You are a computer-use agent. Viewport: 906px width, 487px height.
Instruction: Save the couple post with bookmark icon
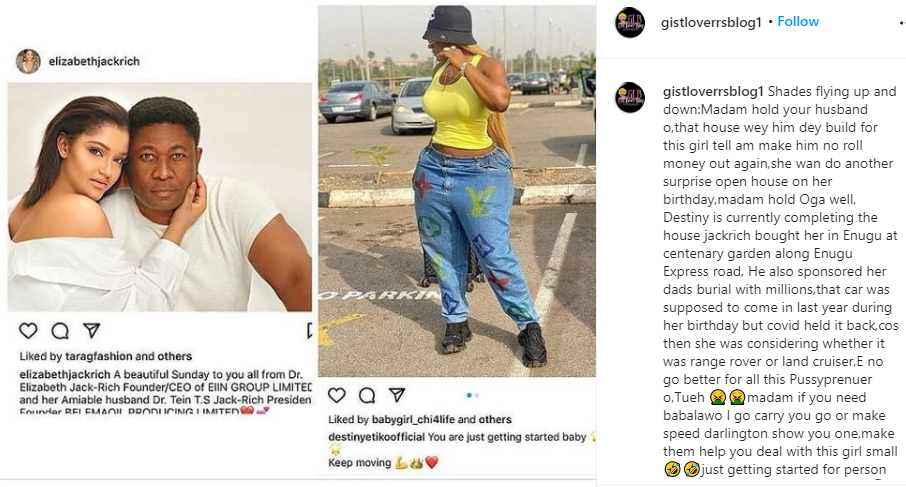coord(311,330)
